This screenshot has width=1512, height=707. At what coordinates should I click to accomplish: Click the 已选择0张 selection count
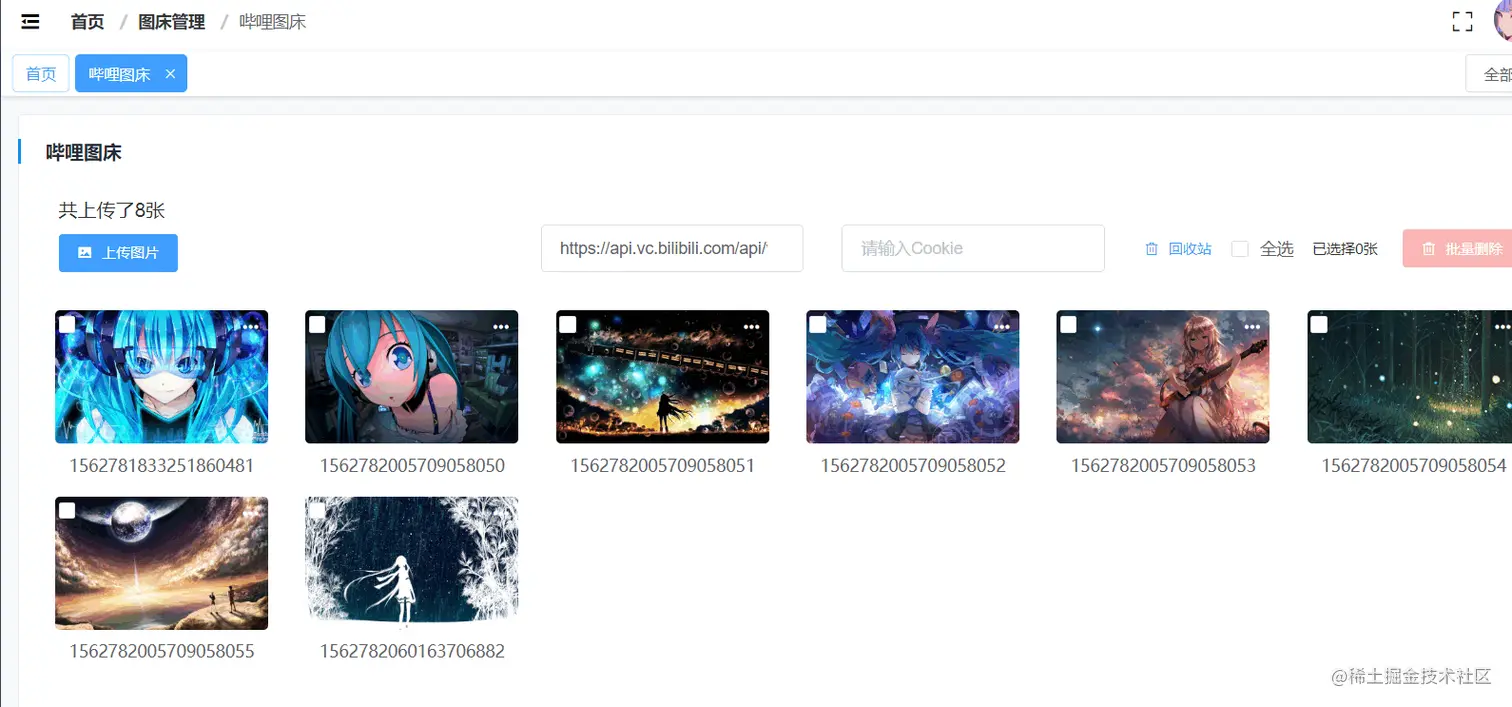(1344, 249)
